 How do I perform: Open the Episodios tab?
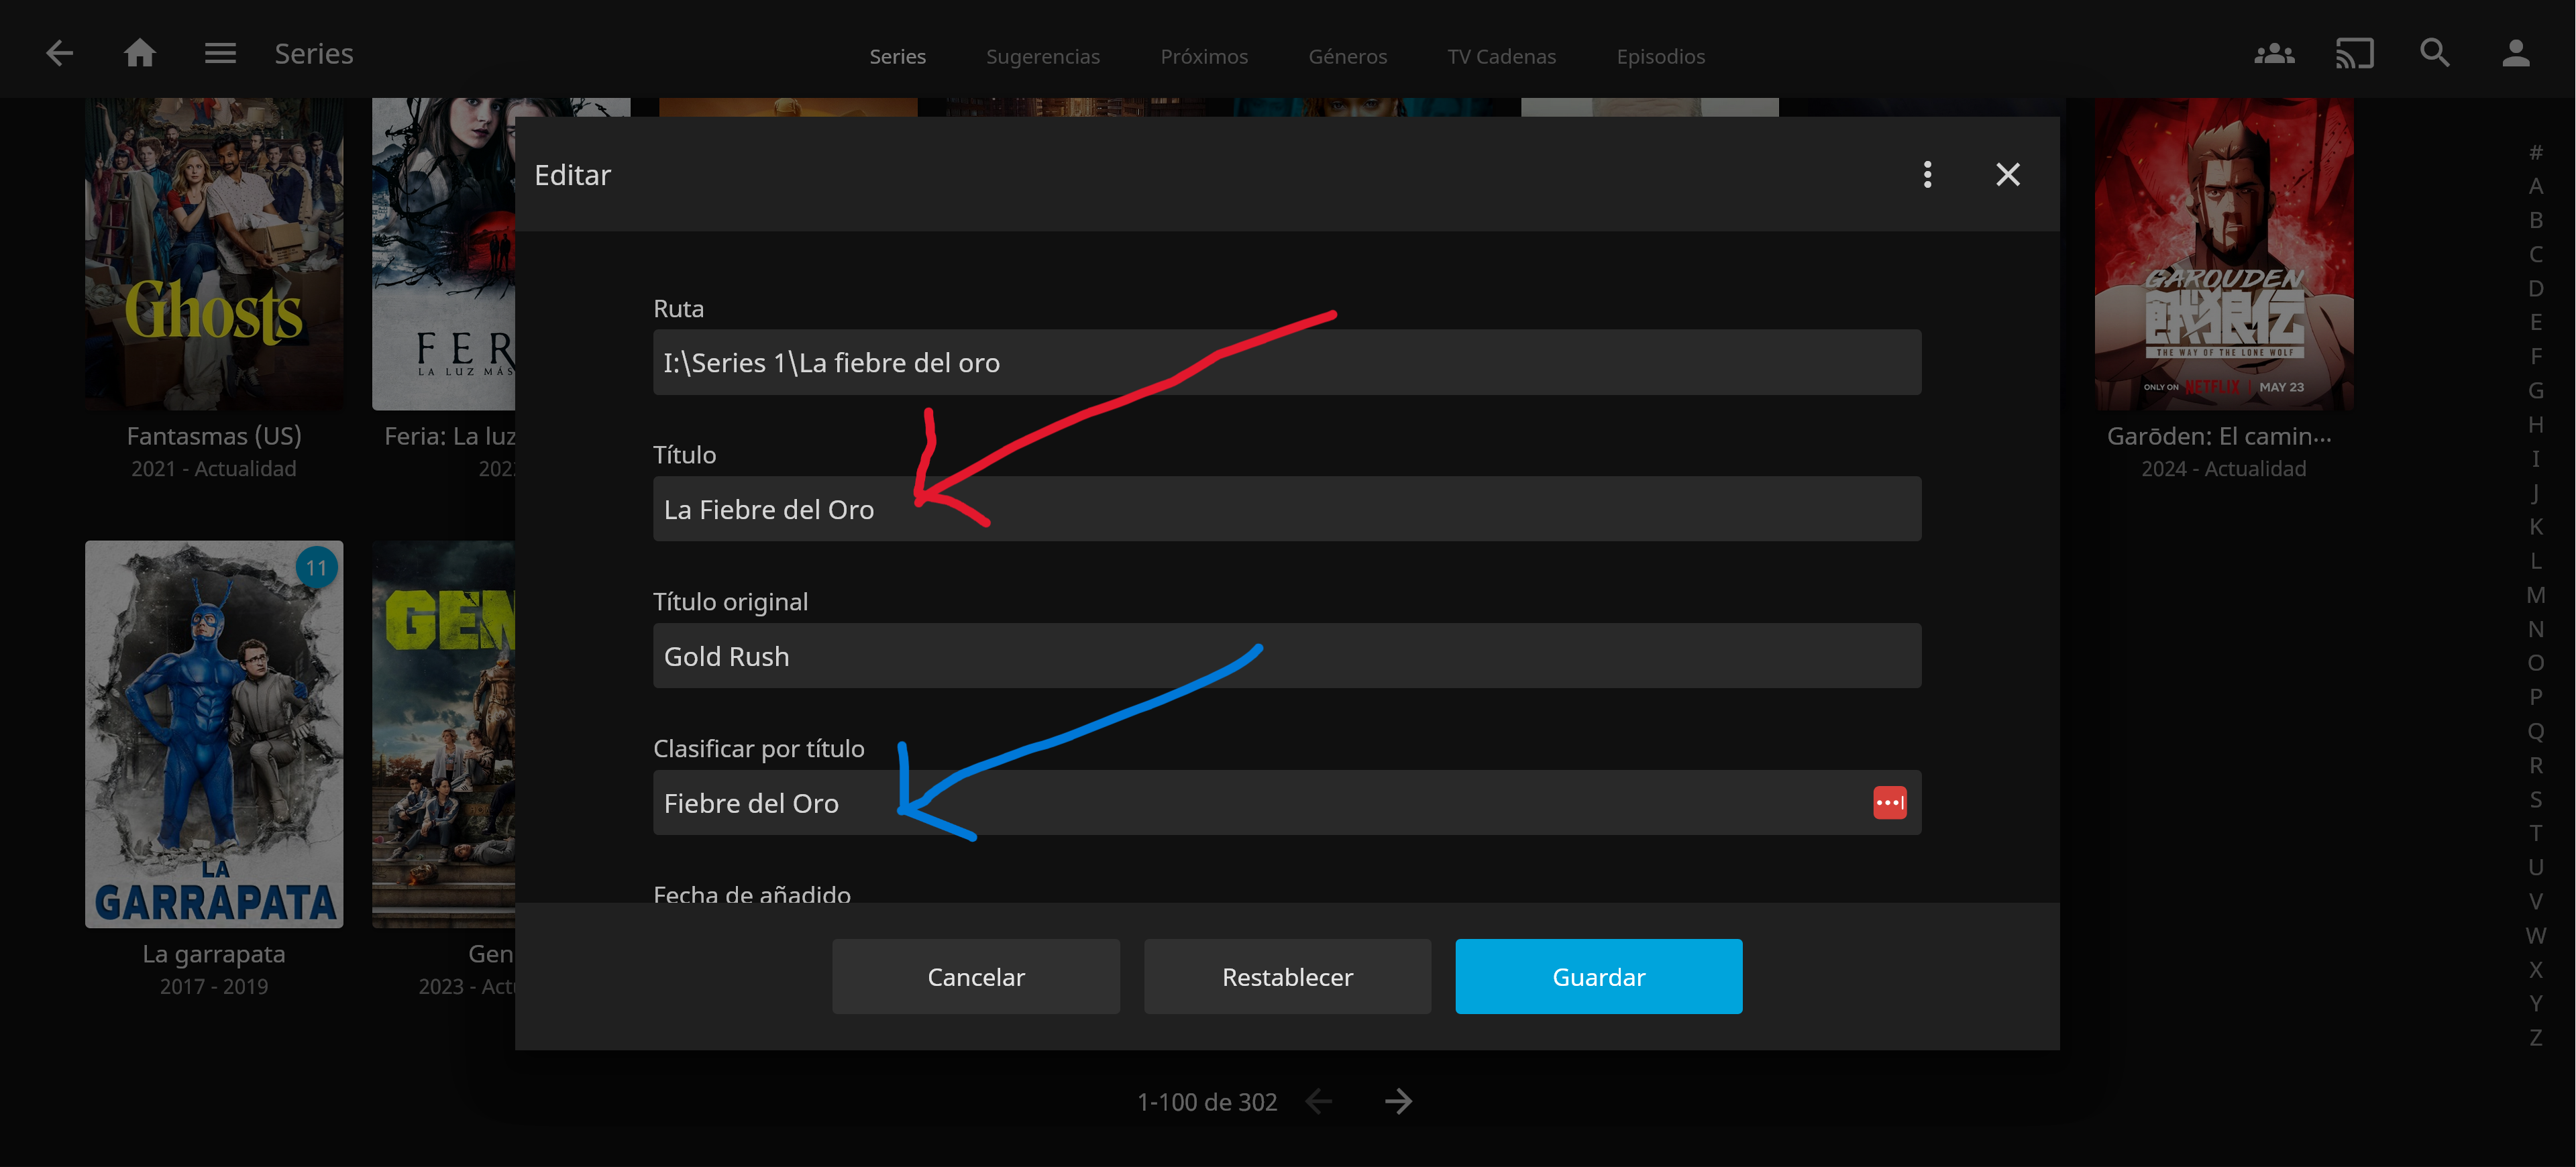(1660, 57)
